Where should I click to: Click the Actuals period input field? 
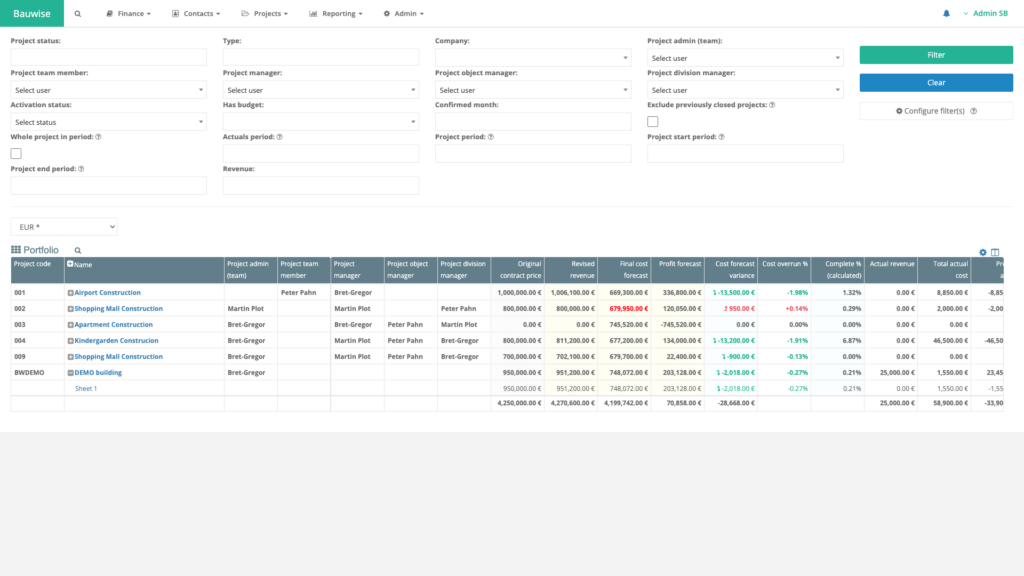click(321, 153)
